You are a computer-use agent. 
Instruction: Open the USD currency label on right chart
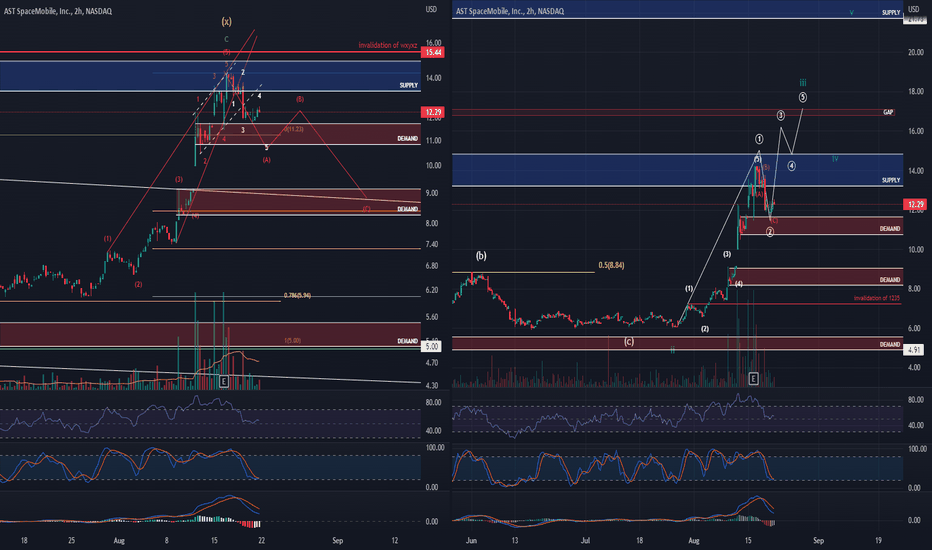(x=914, y=10)
